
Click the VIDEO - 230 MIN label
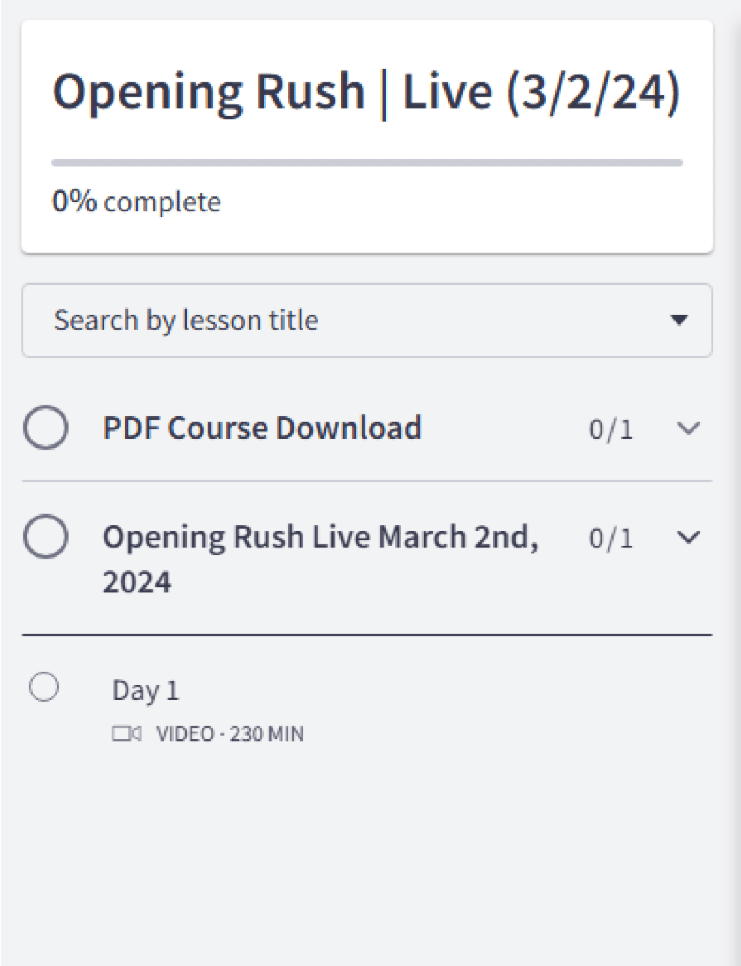point(230,735)
